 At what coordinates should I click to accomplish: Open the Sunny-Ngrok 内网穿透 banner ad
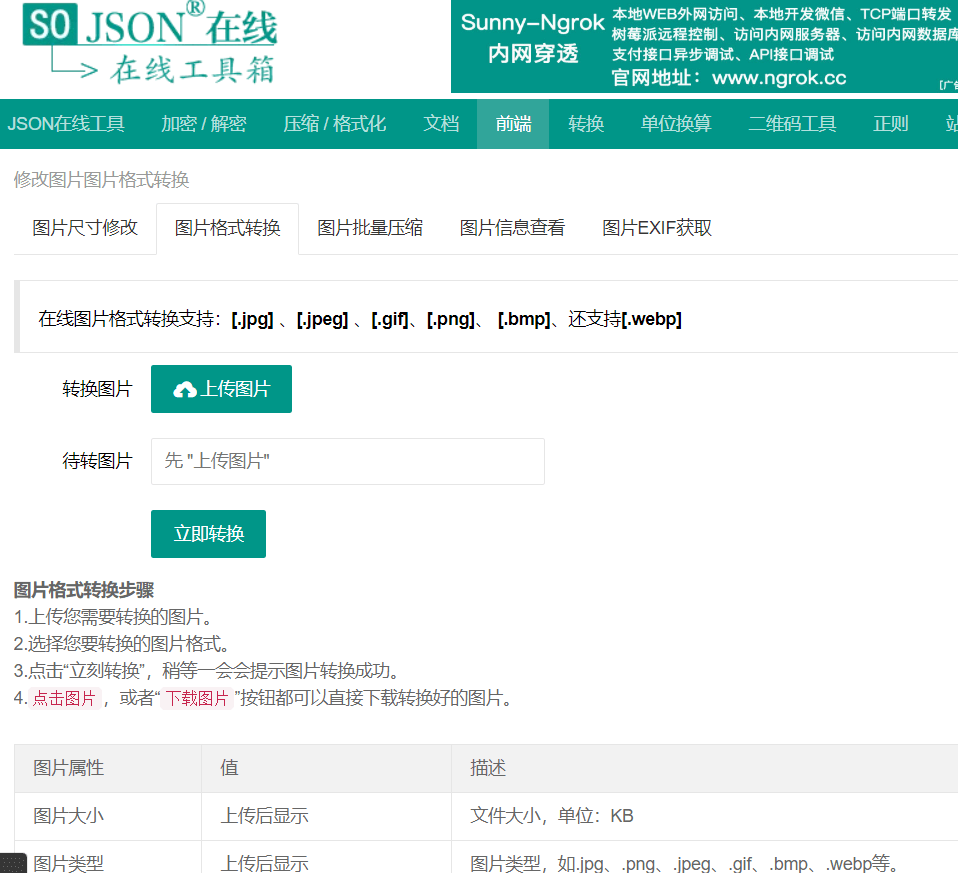point(704,46)
